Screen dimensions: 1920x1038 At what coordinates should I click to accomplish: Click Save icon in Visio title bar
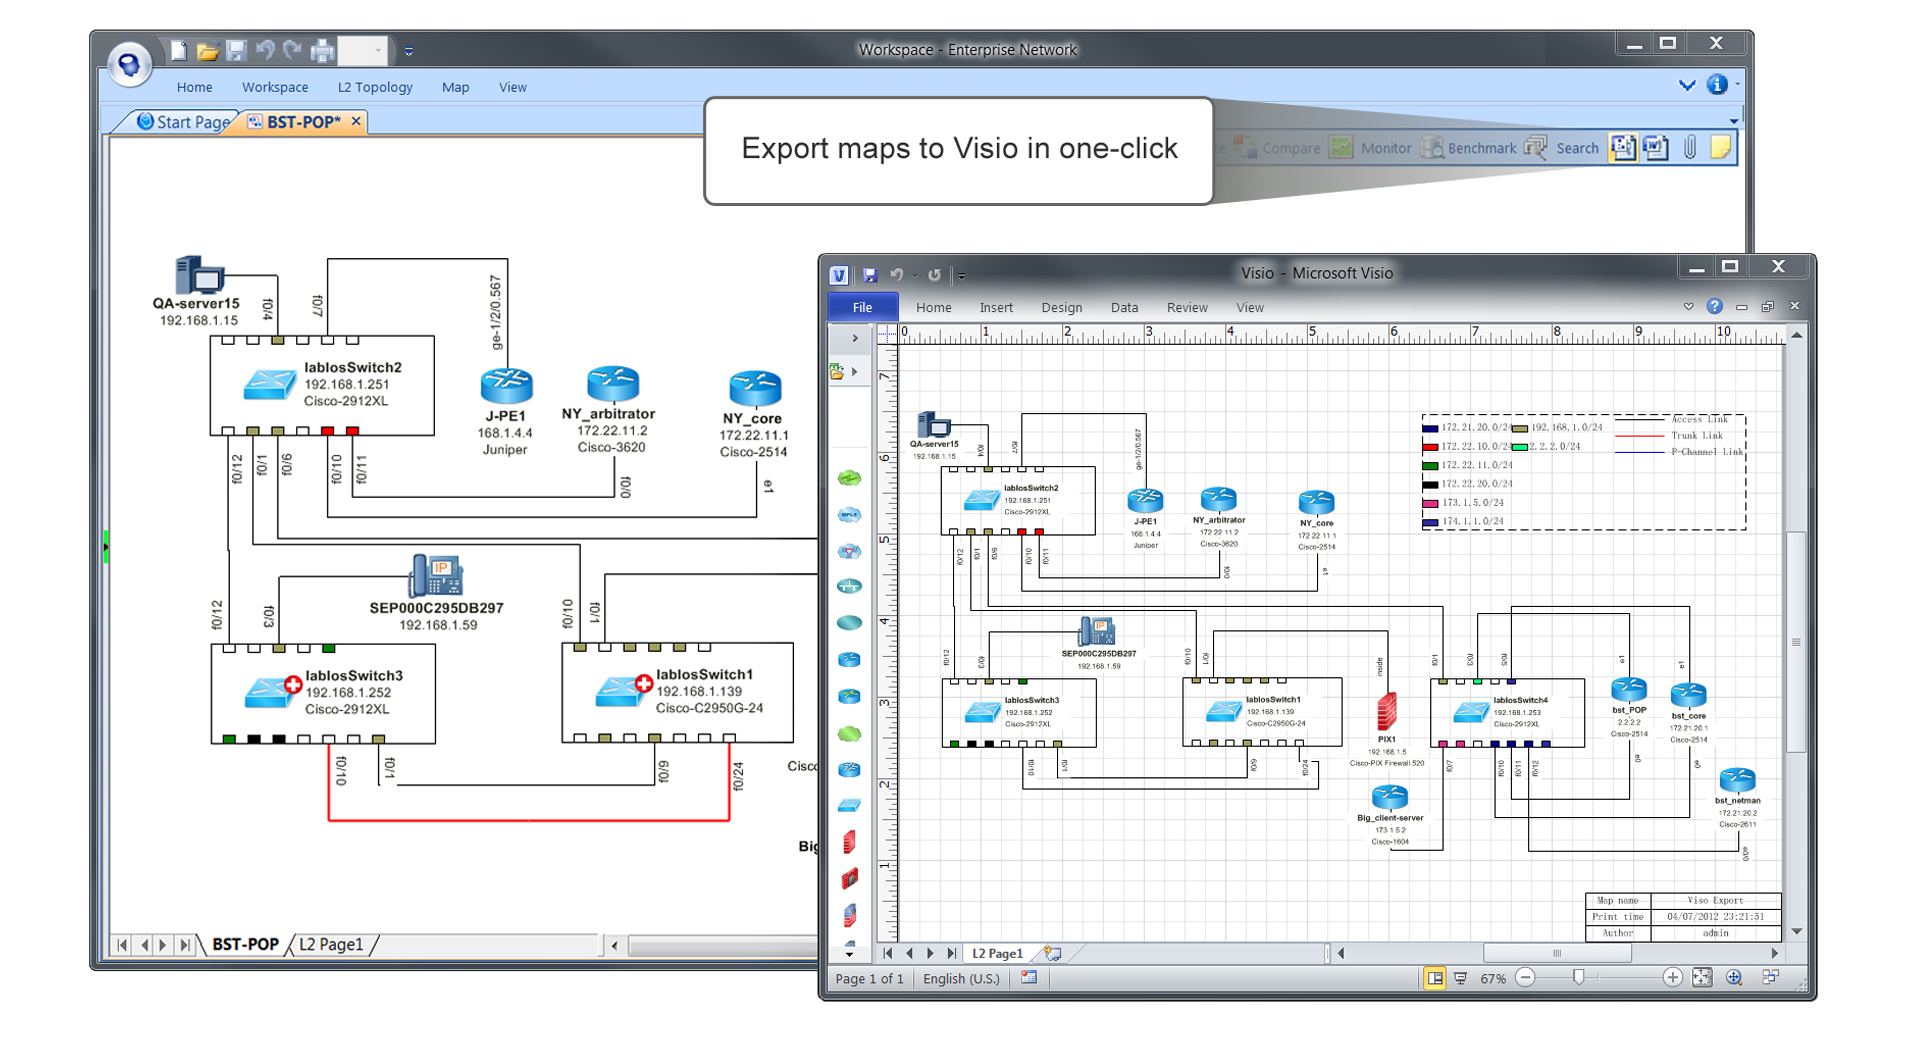(x=870, y=275)
